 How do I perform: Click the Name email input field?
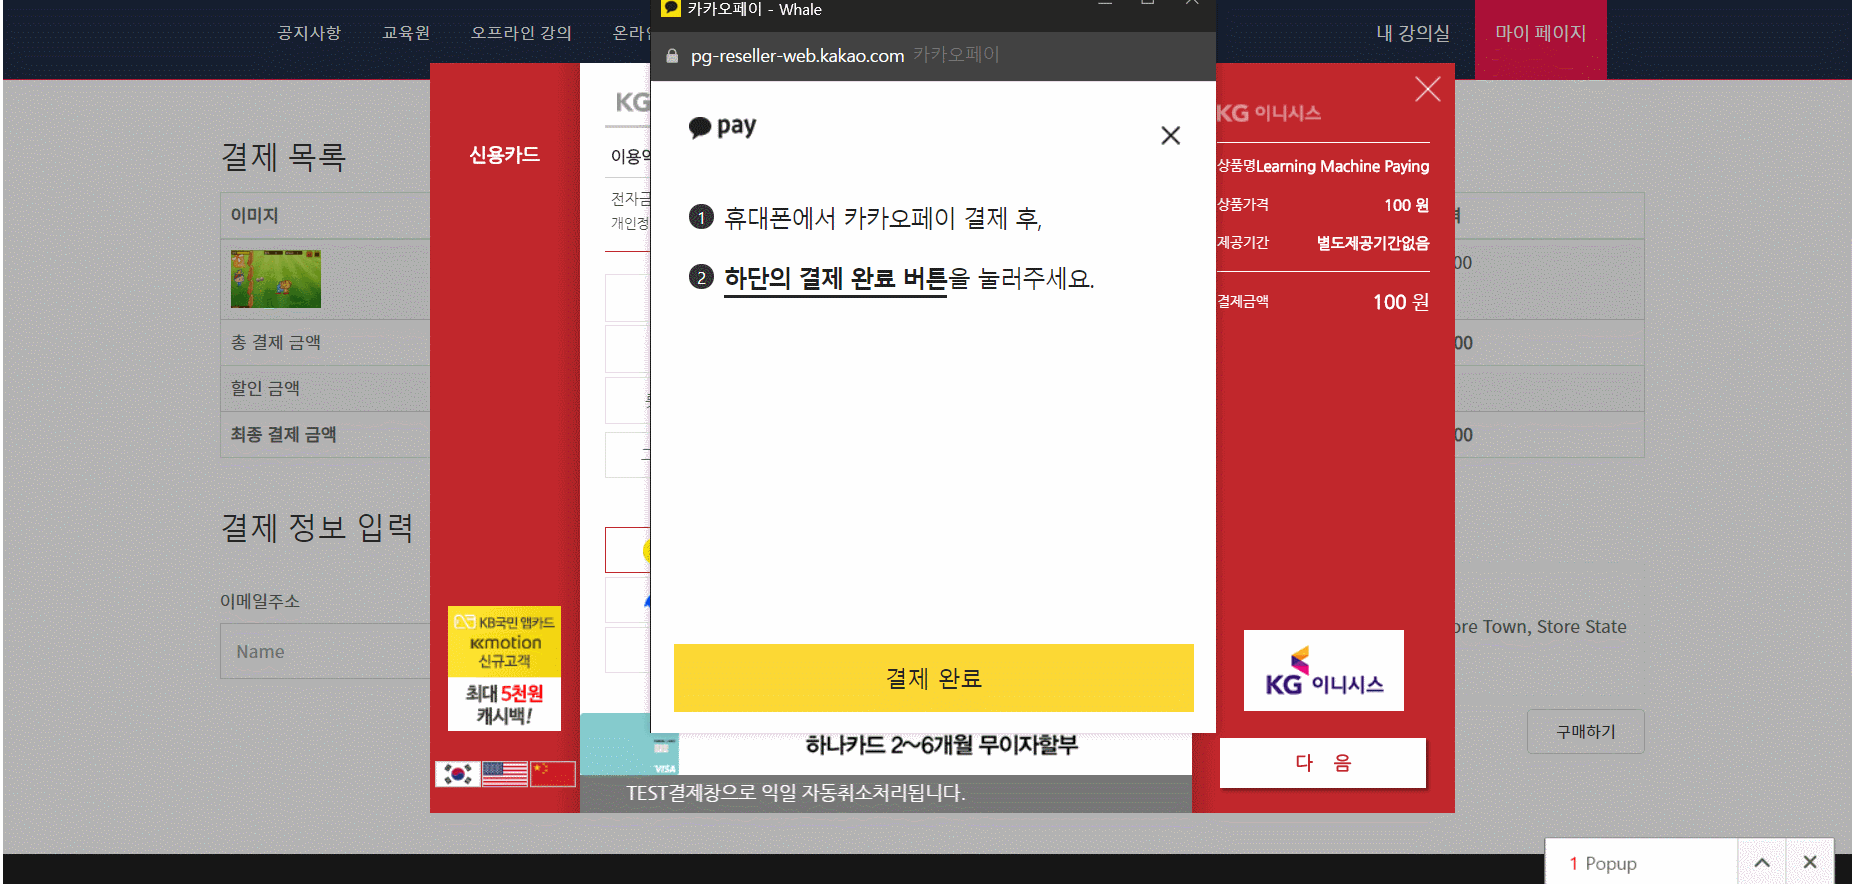(x=326, y=651)
